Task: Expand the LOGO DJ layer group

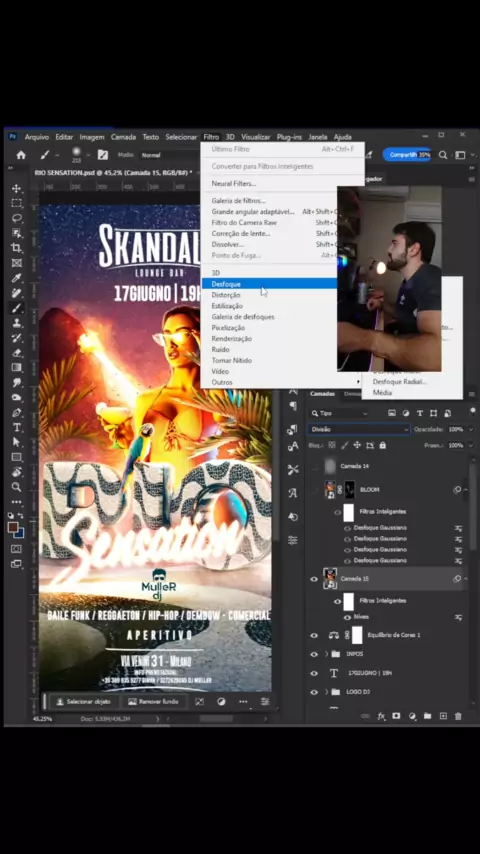Action: 327,692
